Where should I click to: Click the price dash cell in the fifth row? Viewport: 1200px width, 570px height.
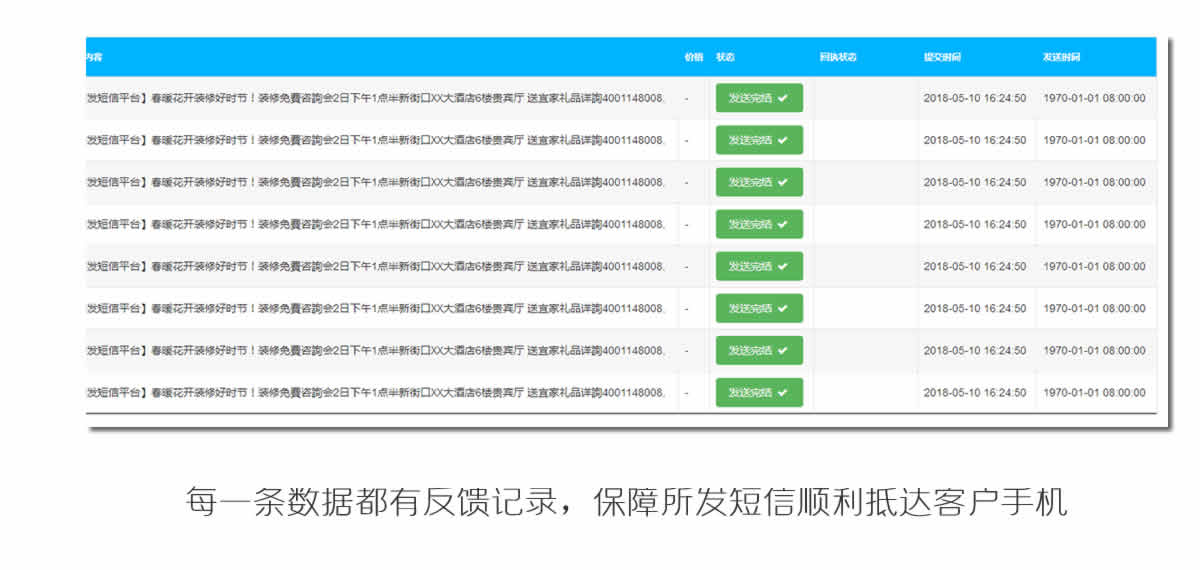687,267
